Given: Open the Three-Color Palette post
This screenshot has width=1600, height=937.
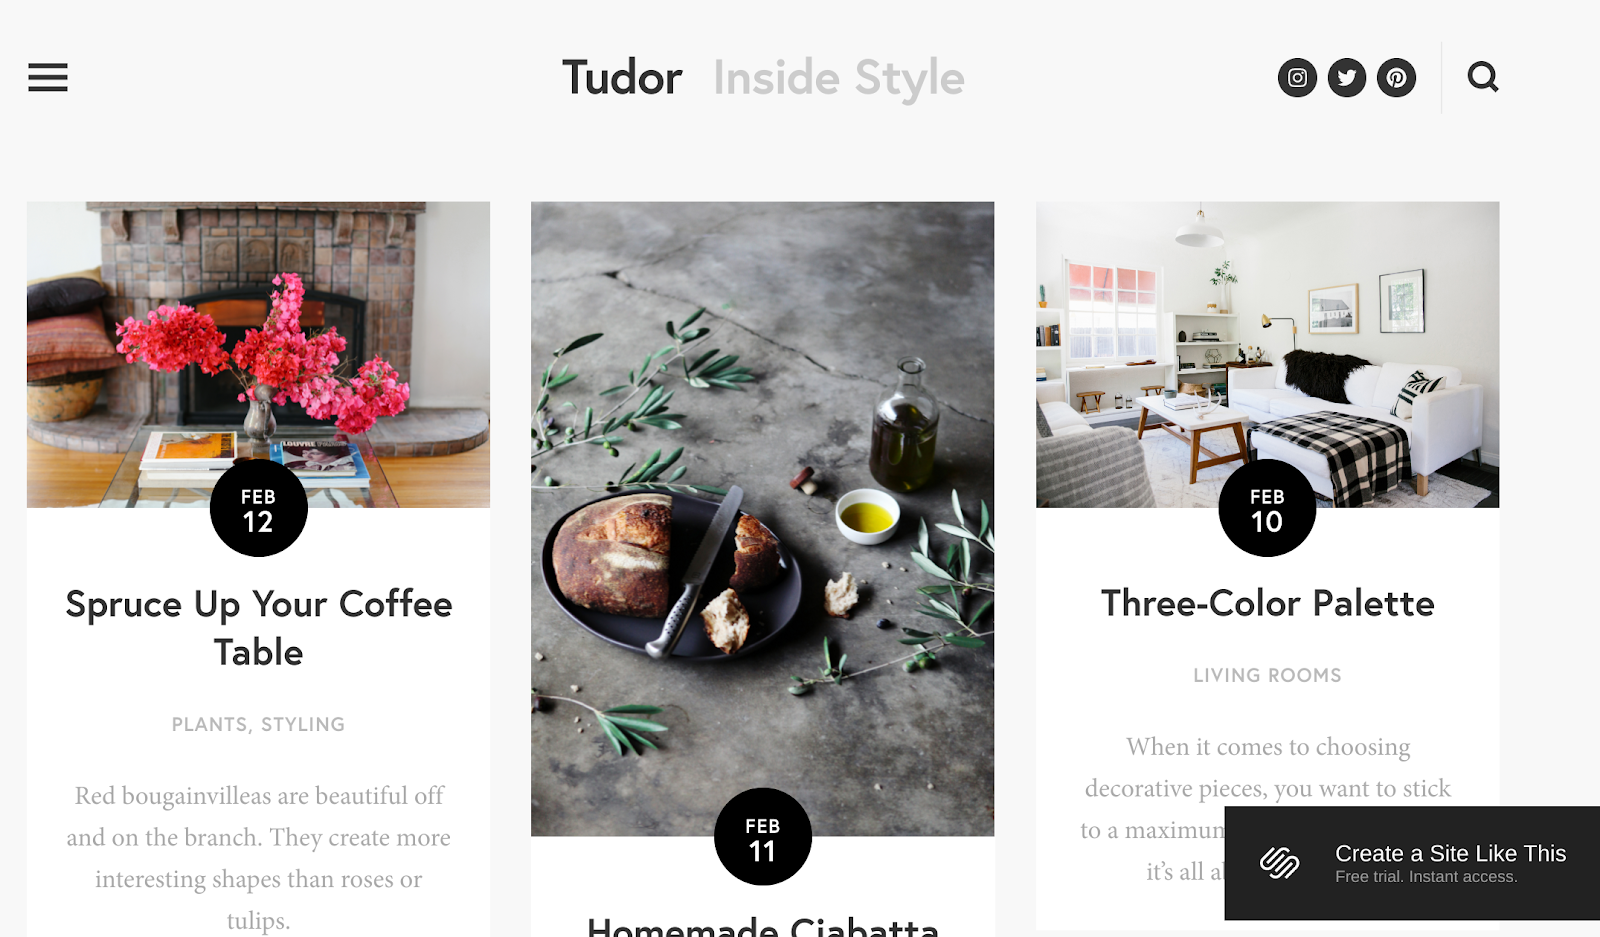Looking at the screenshot, I should click(x=1267, y=603).
